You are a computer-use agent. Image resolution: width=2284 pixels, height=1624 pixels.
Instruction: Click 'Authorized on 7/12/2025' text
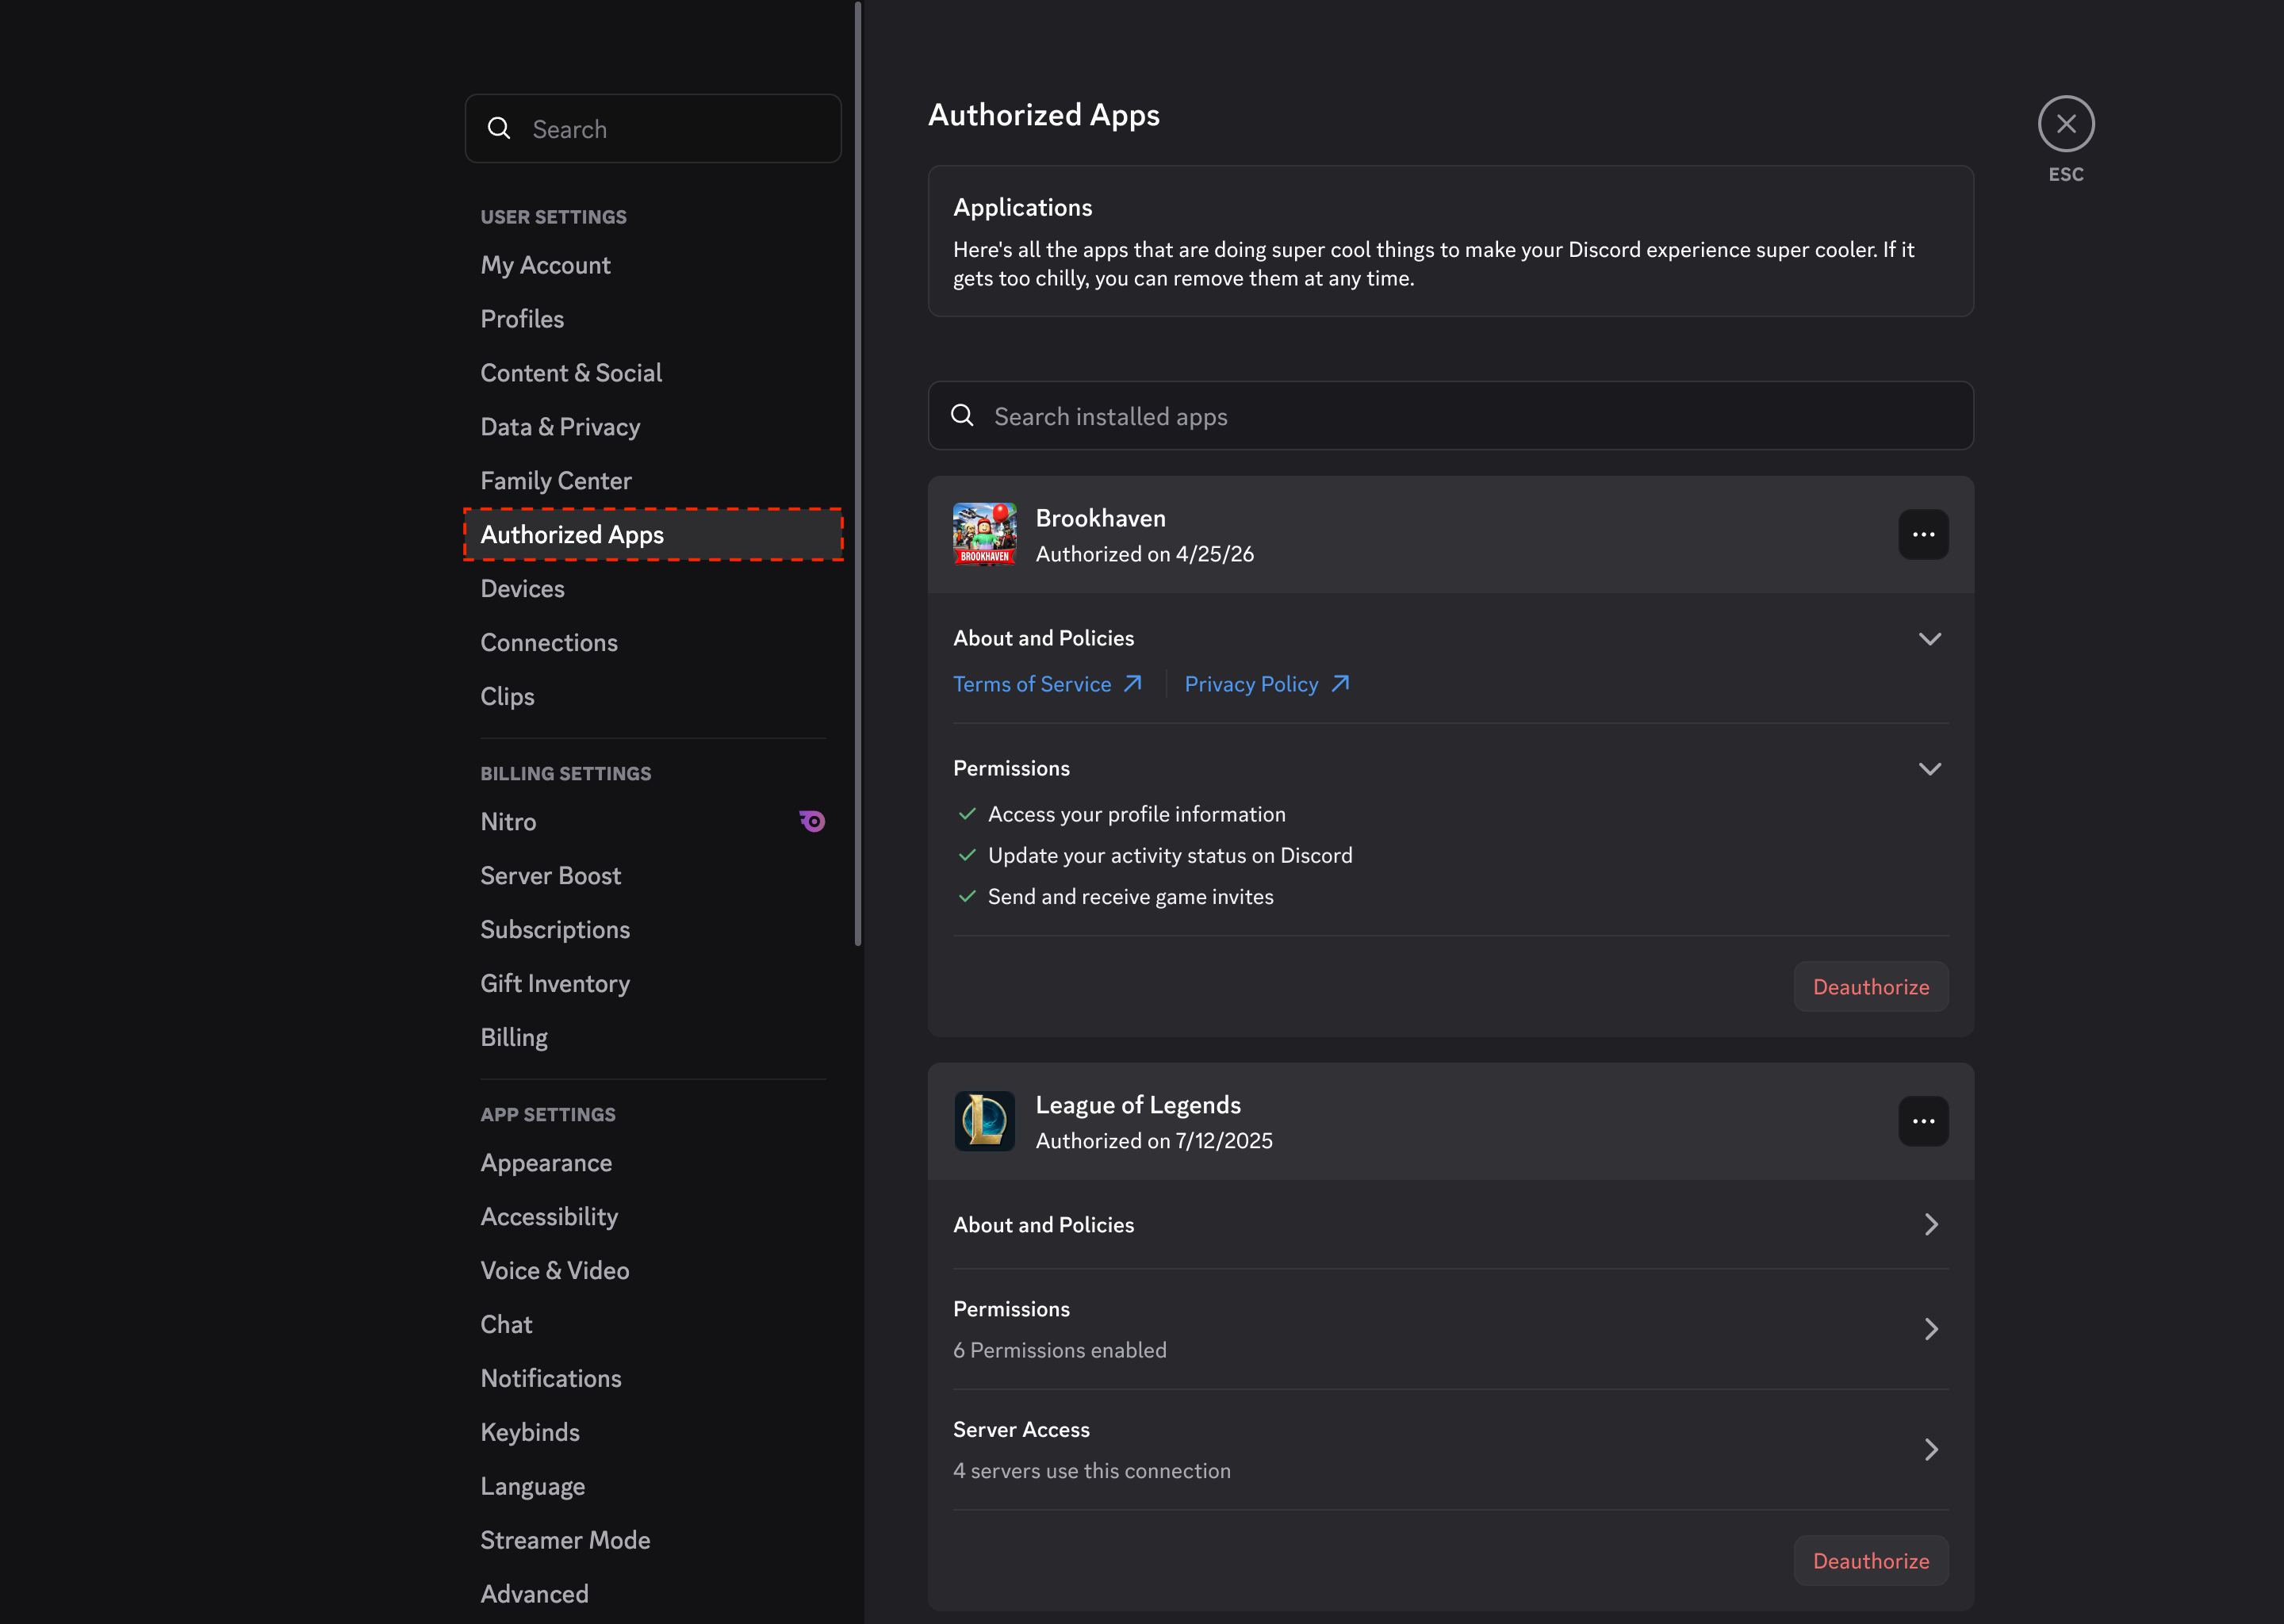[x=1154, y=1141]
